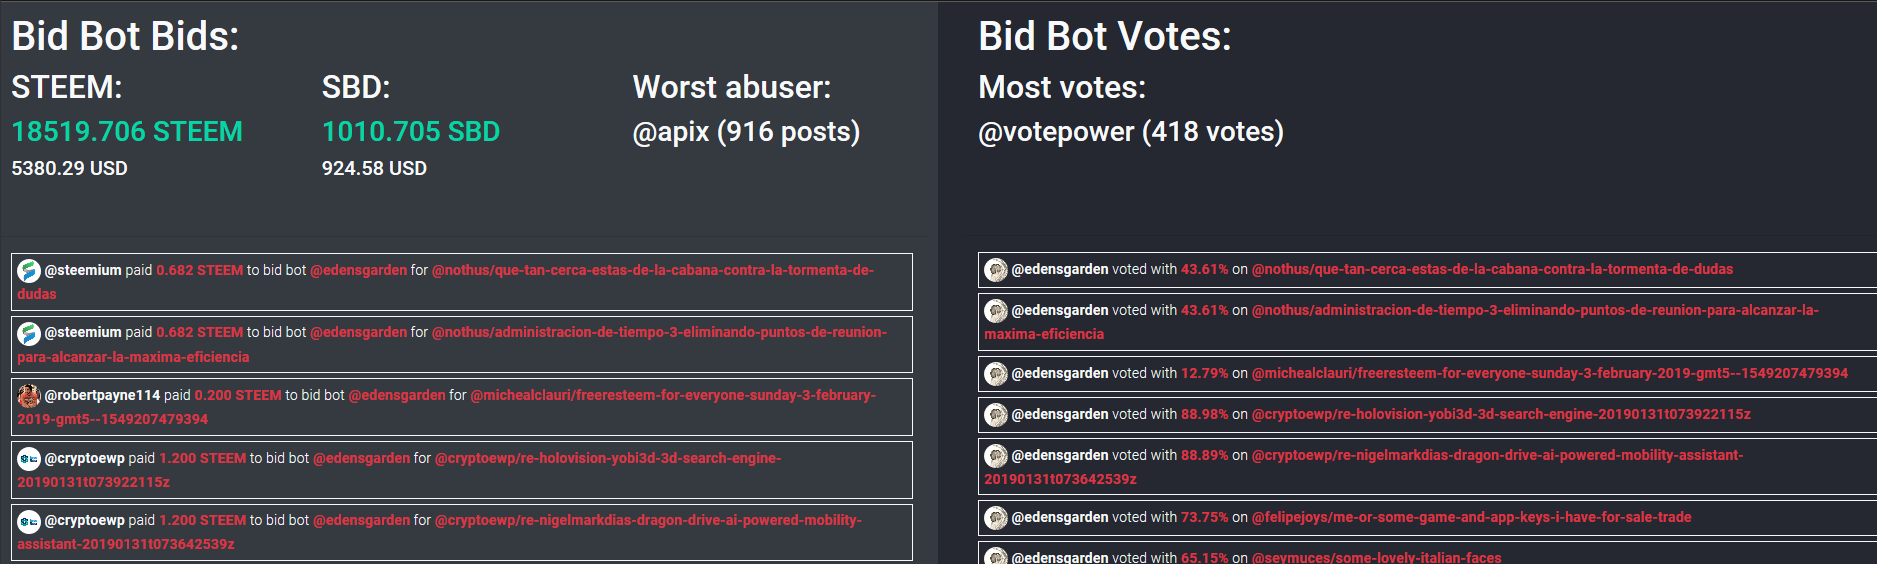
Task: Click steemium avatar in the tormenta-de-dudas bid row
Action: (29, 270)
